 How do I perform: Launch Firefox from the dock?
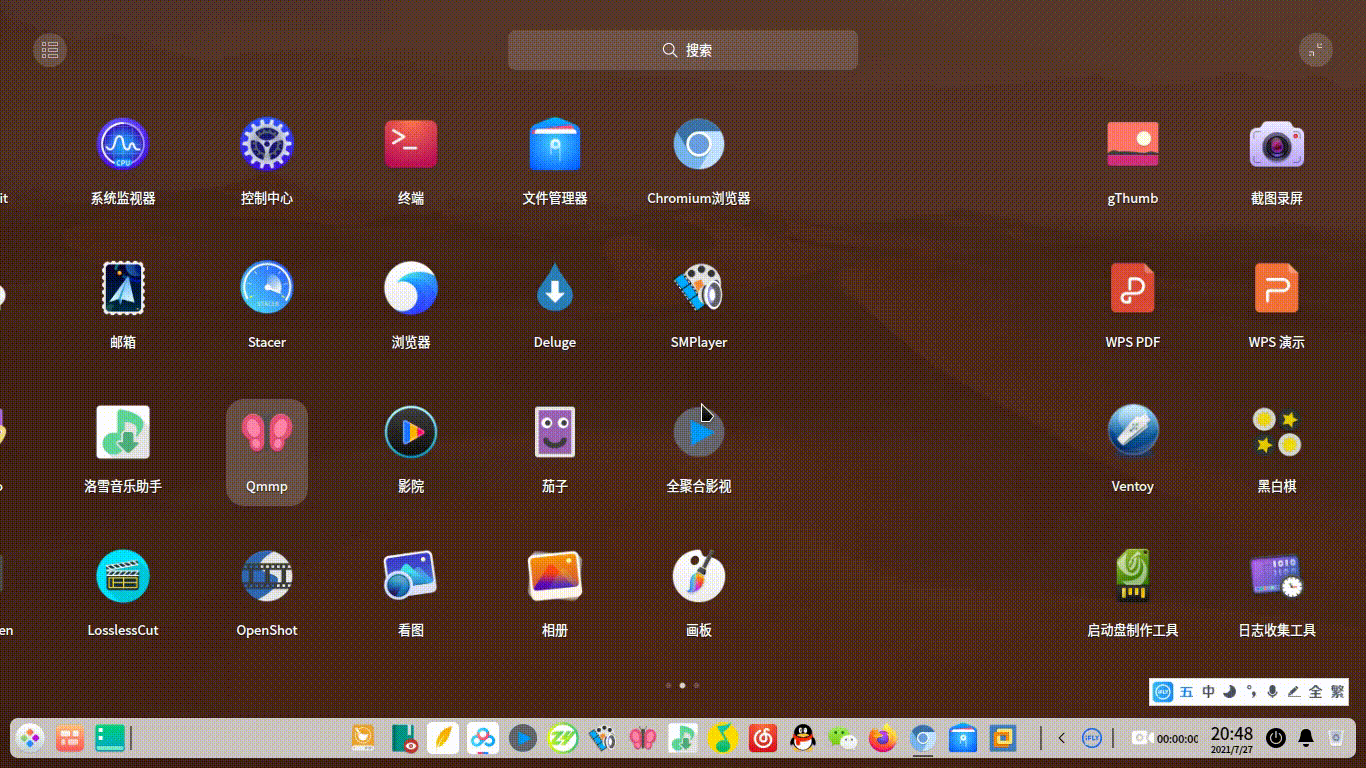click(883, 739)
